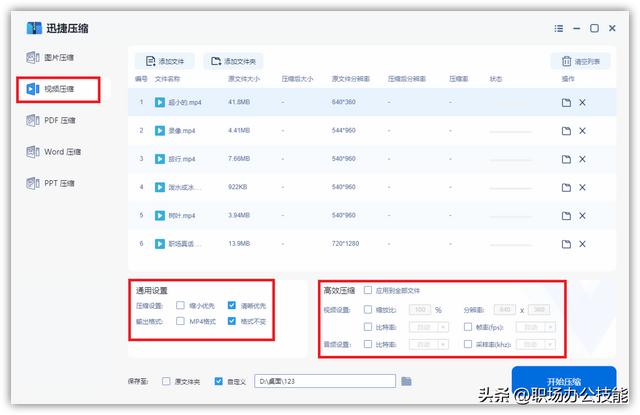Remove 超小的.mp4 with its X icon
This screenshot has width=640, height=415.
click(582, 102)
